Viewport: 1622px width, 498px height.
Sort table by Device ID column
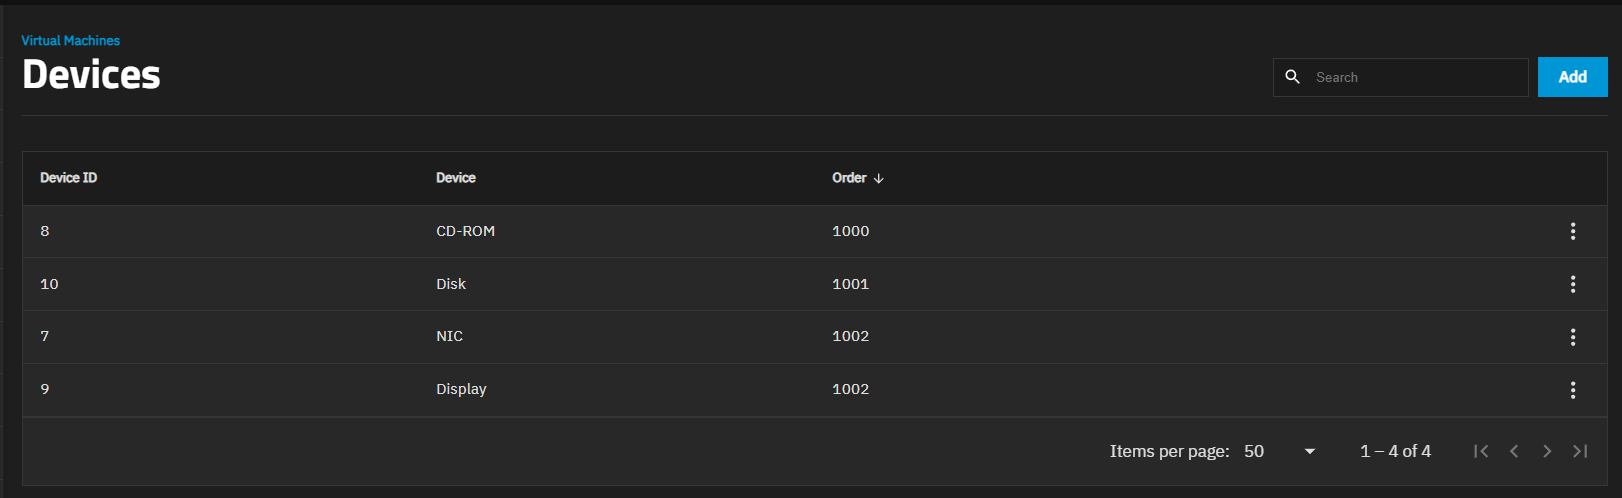68,178
